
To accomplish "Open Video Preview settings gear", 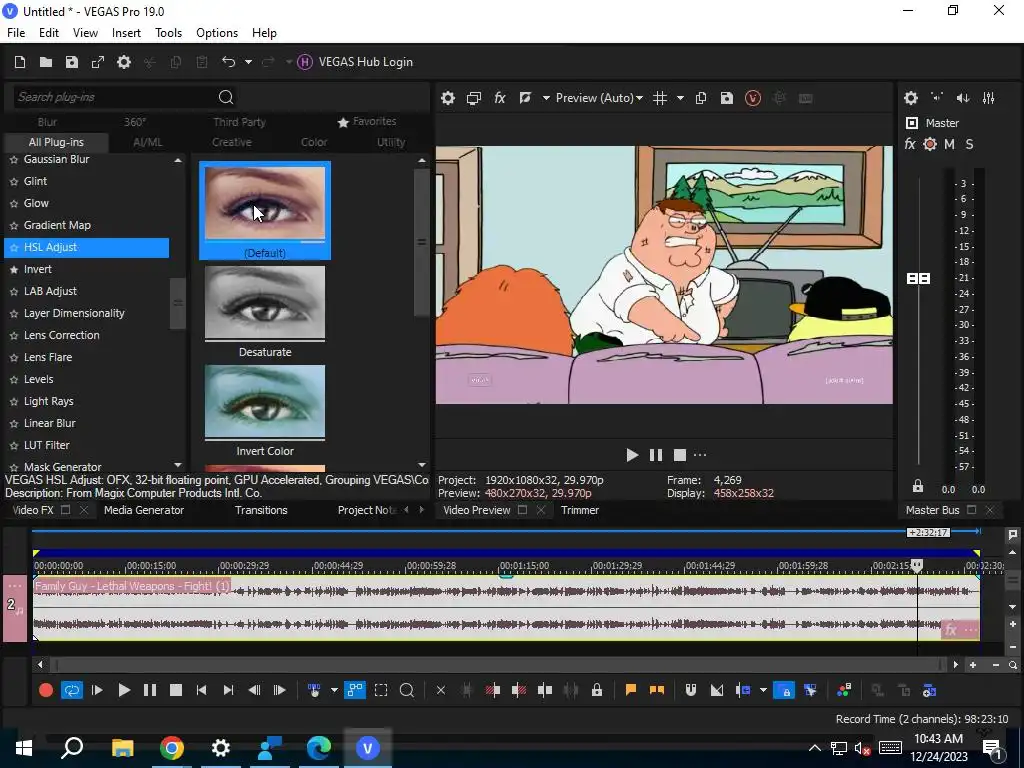I will click(448, 99).
